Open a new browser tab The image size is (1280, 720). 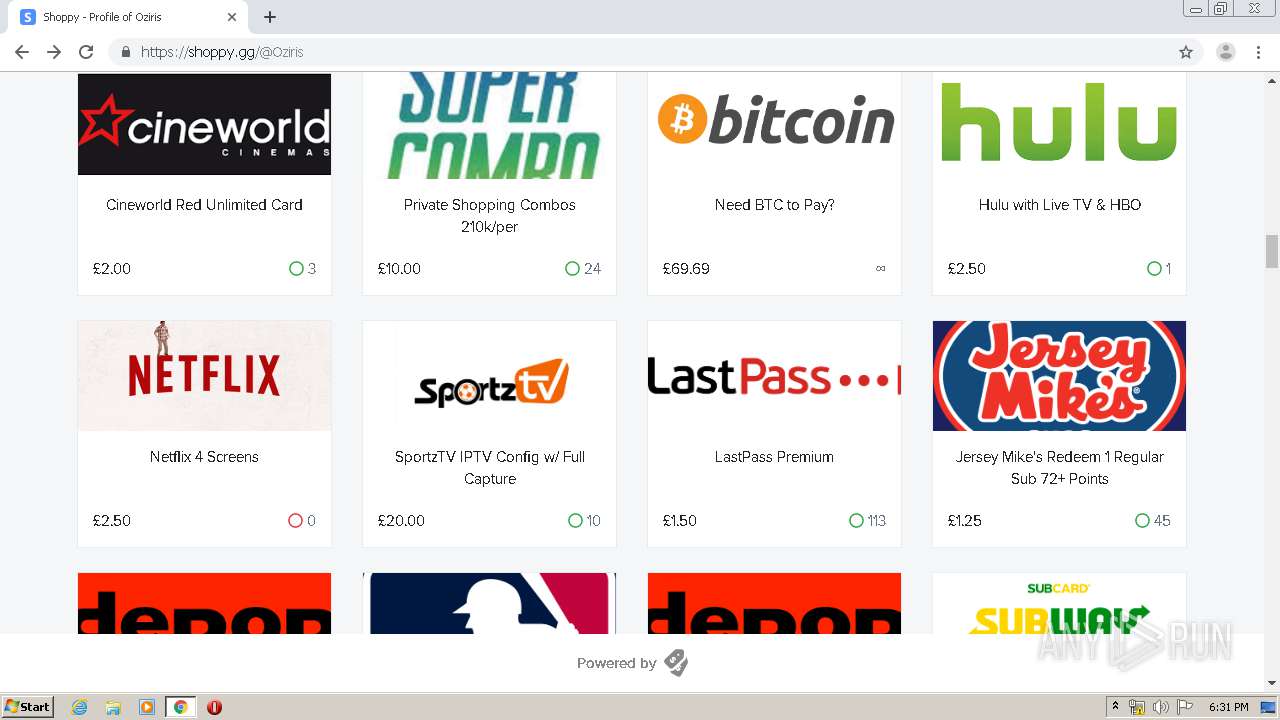pos(270,17)
